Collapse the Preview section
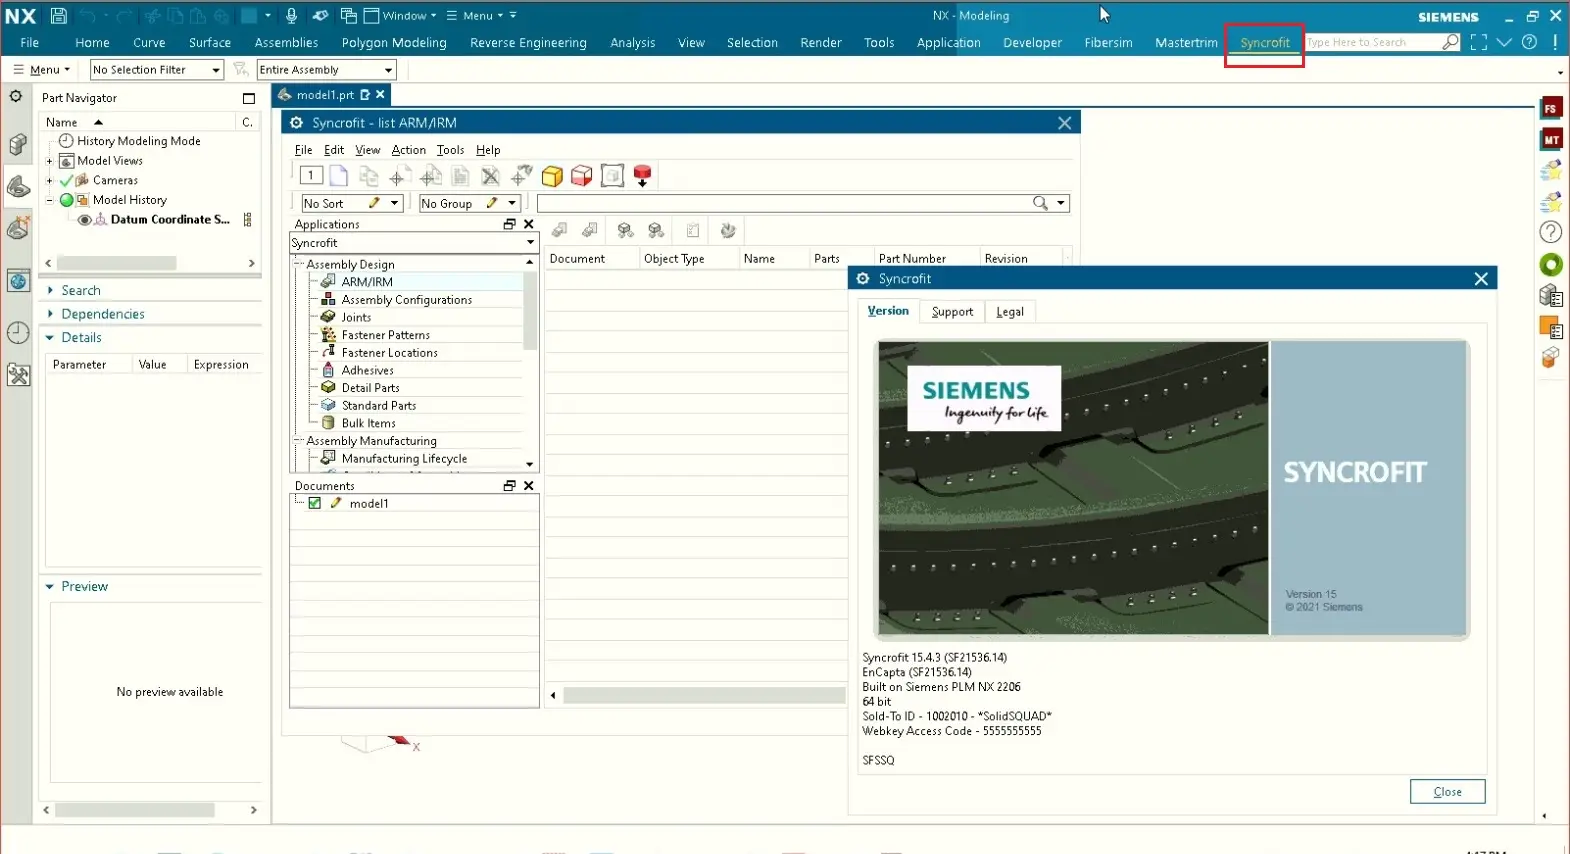Screen dimensions: 1570x854 click(50, 587)
